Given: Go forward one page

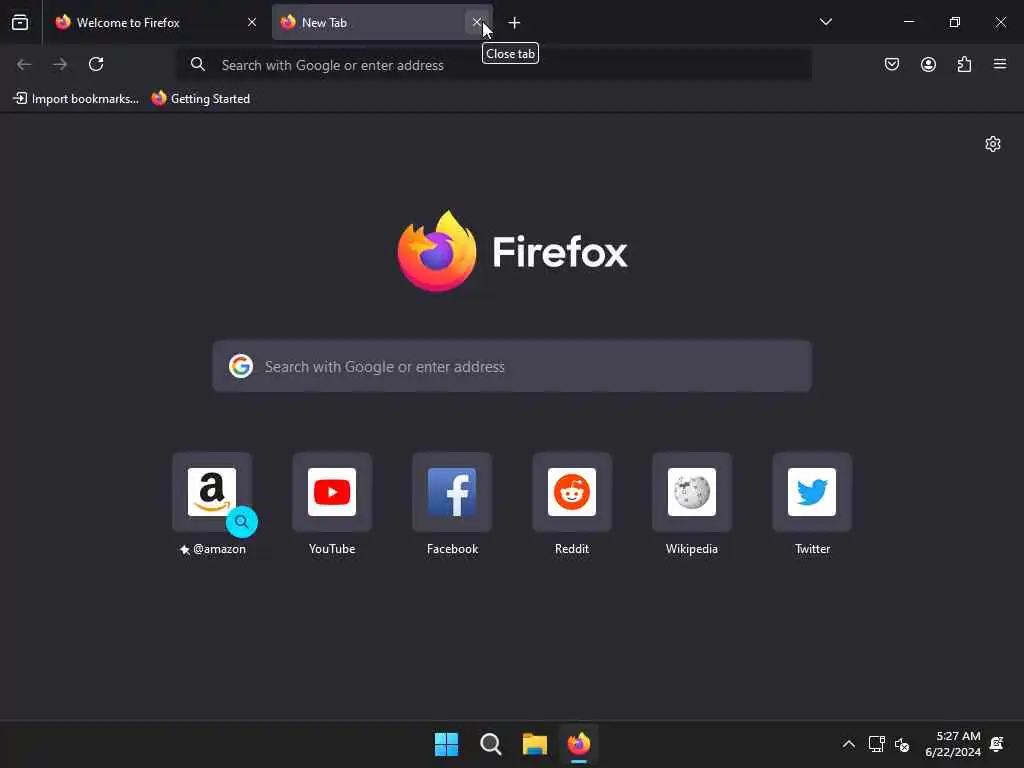Looking at the screenshot, I should point(60,64).
